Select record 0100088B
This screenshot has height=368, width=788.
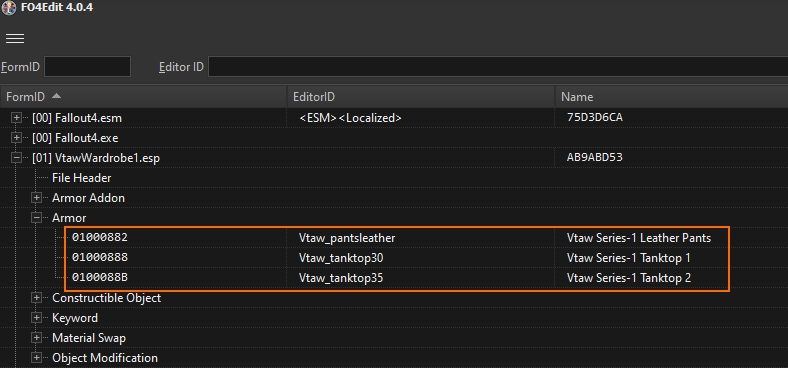(100, 277)
